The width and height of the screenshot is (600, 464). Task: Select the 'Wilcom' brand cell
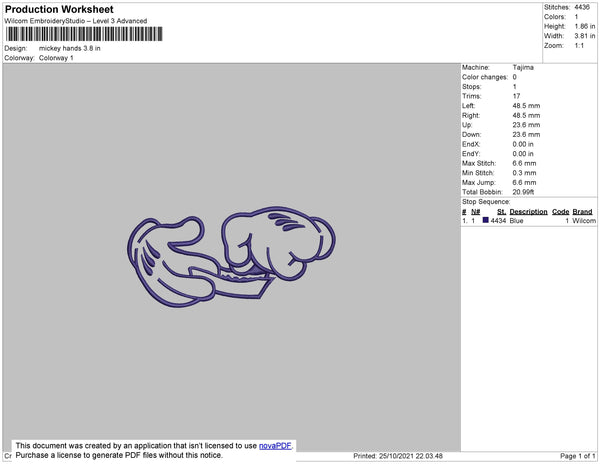coord(584,221)
